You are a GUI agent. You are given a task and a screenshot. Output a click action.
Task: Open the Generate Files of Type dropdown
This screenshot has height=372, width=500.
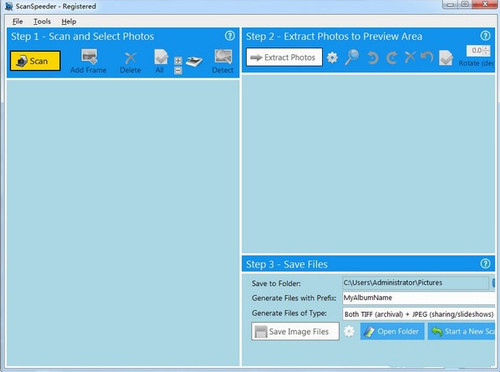(419, 314)
